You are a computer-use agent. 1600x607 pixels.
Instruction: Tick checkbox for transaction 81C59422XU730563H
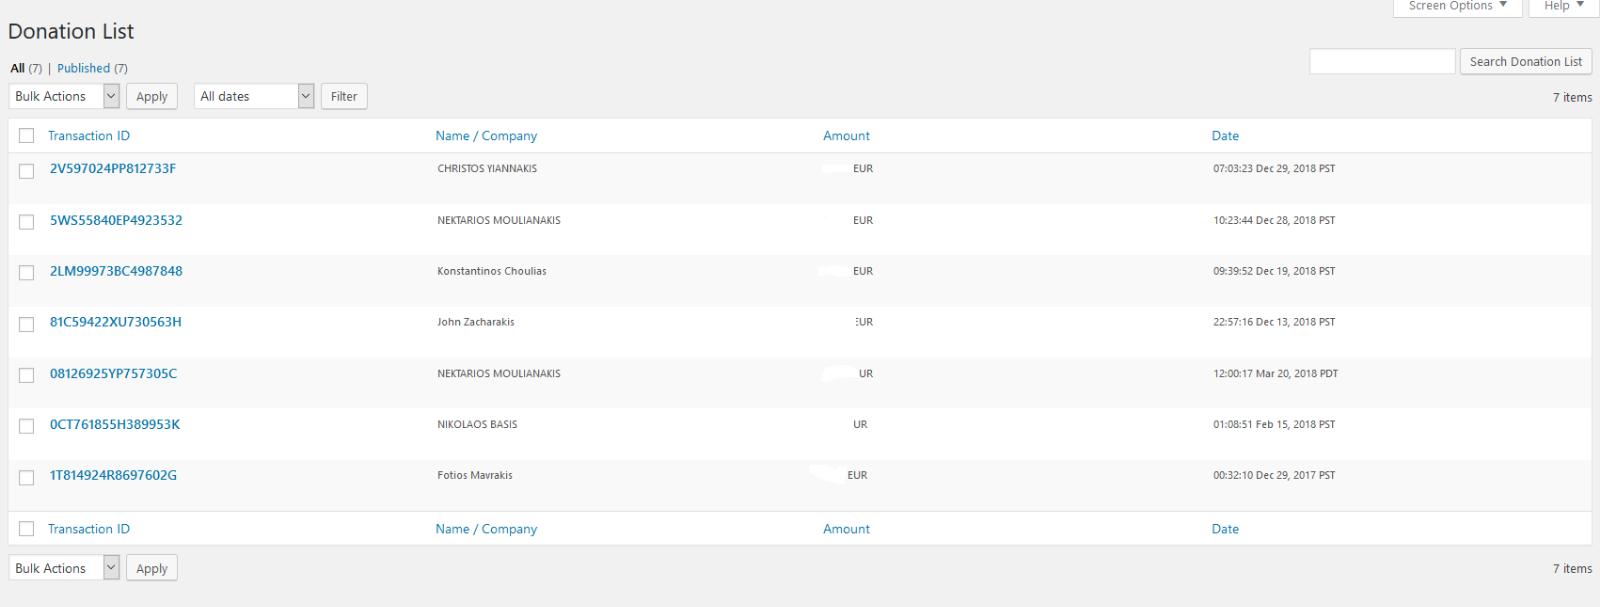tap(27, 324)
